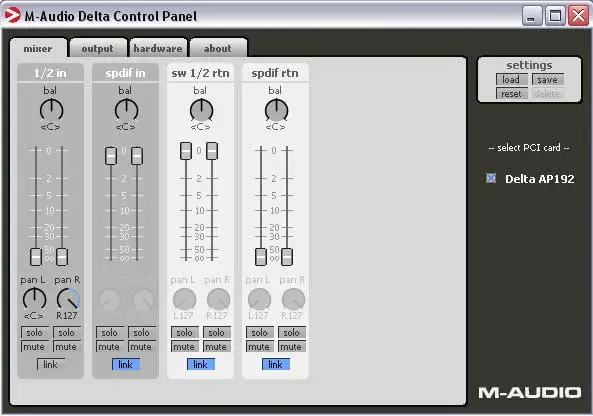This screenshot has width=593, height=416.
Task: Minimize the Delta Control Panel window
Action: (x=531, y=16)
